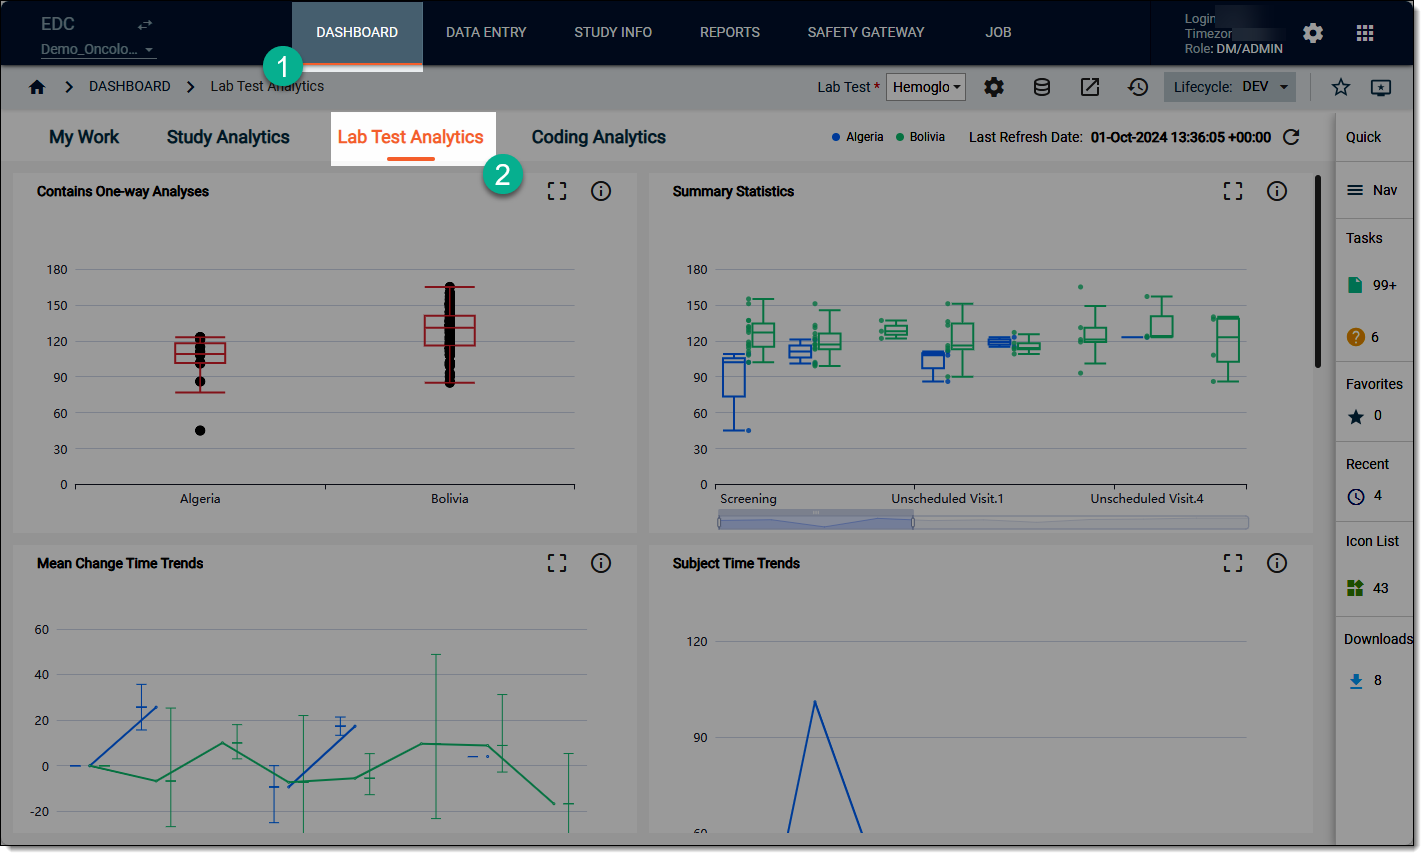Click the Unscheduled Visit.4 axis label
Screen dimensions: 1426x858
coord(1147,499)
